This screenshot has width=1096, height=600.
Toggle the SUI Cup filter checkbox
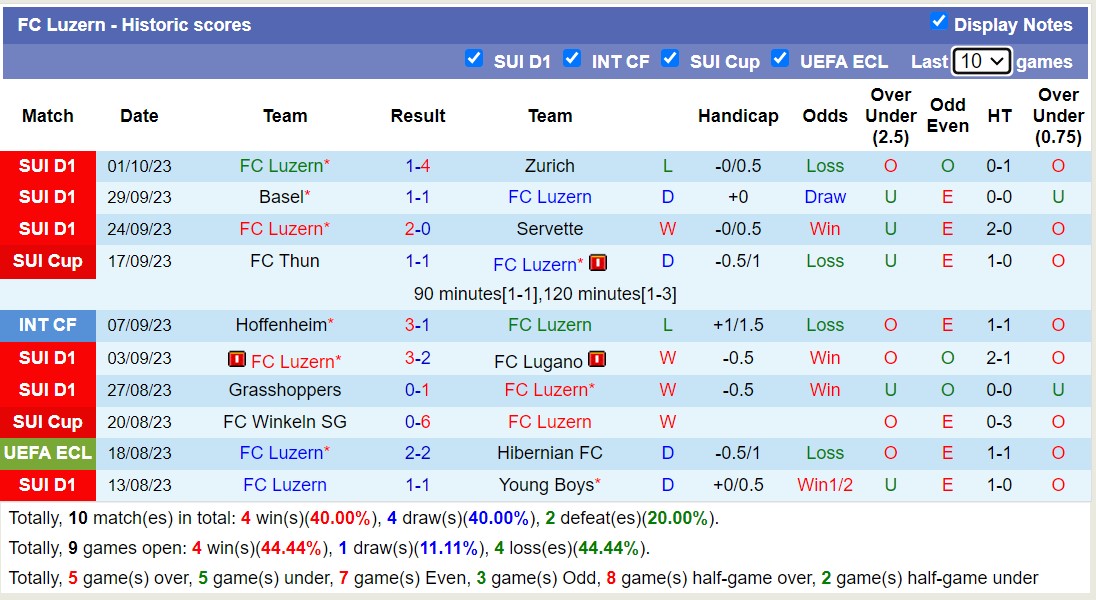(x=670, y=58)
